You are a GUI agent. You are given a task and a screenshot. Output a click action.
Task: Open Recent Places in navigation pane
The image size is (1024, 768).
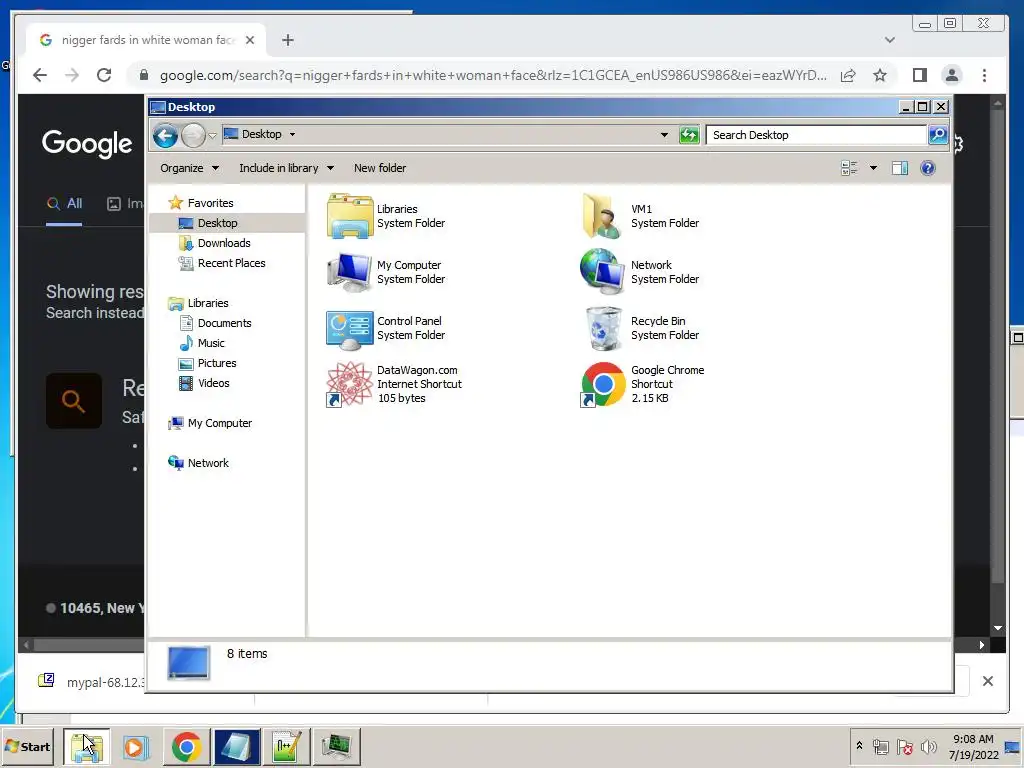pyautogui.click(x=231, y=263)
